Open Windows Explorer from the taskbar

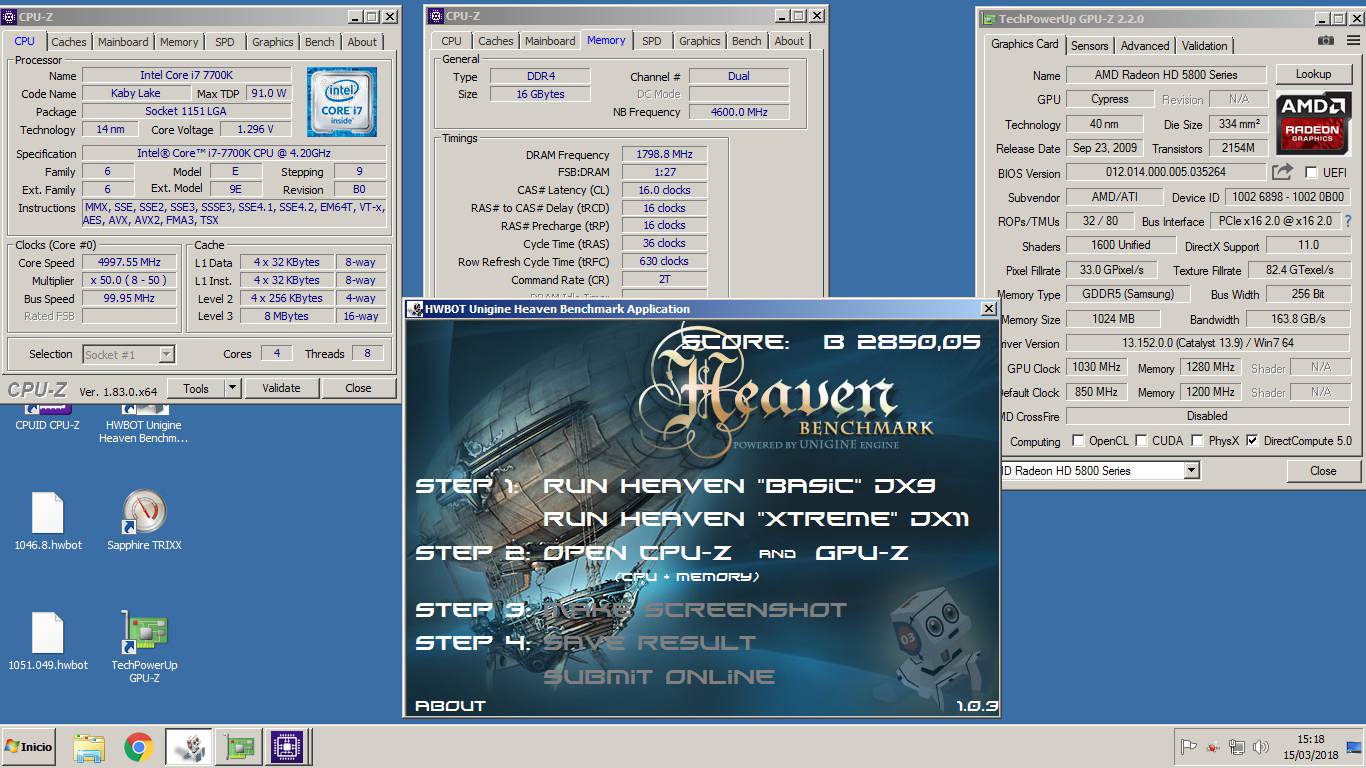tap(89, 747)
